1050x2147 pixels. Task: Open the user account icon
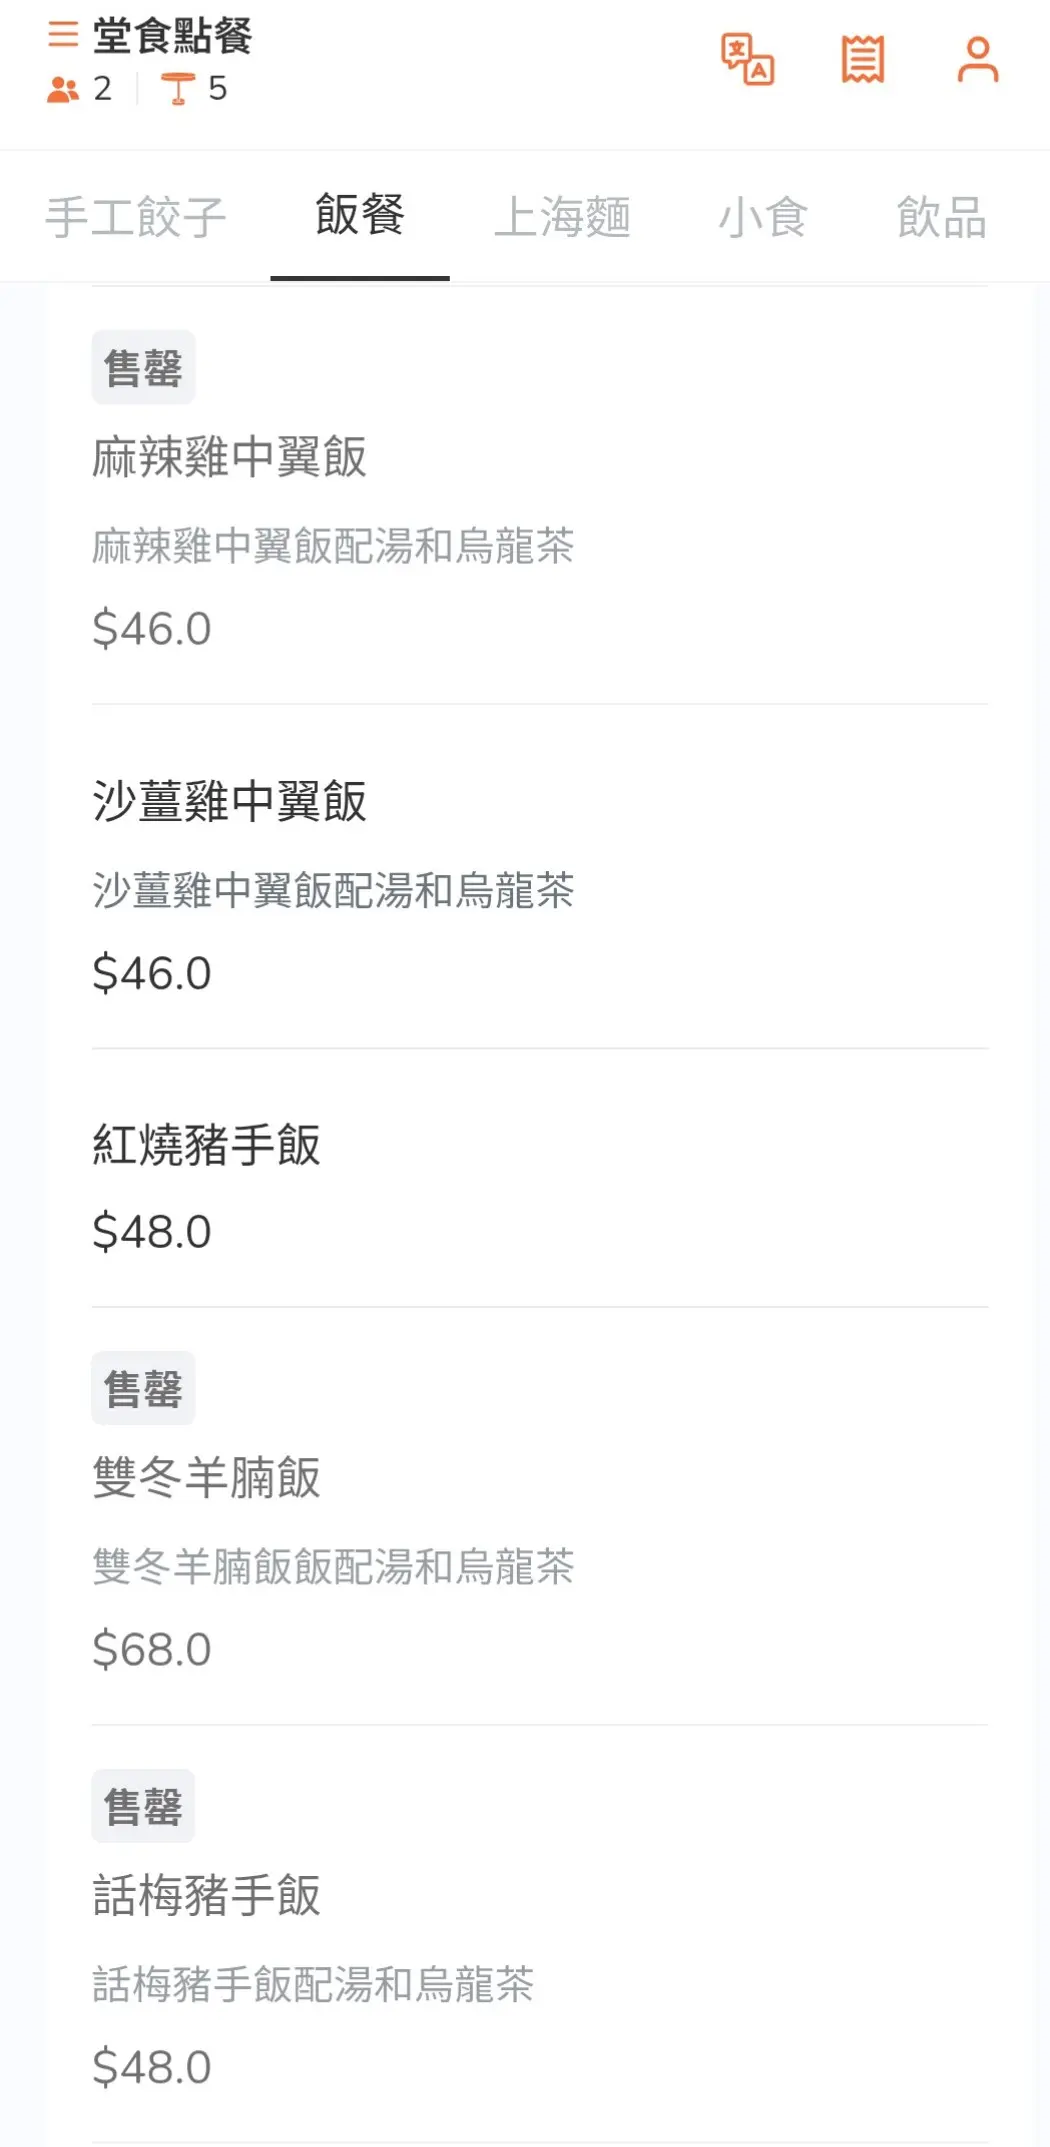[977, 60]
